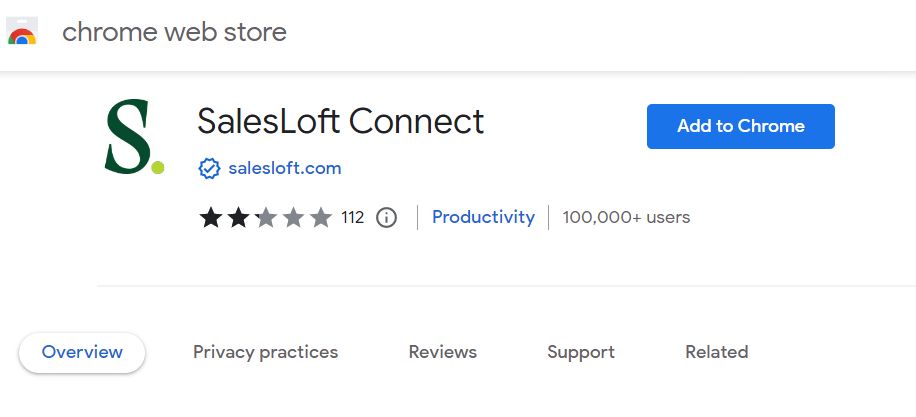Click the fourth rating star
The height and width of the screenshot is (417, 916).
pos(293,217)
